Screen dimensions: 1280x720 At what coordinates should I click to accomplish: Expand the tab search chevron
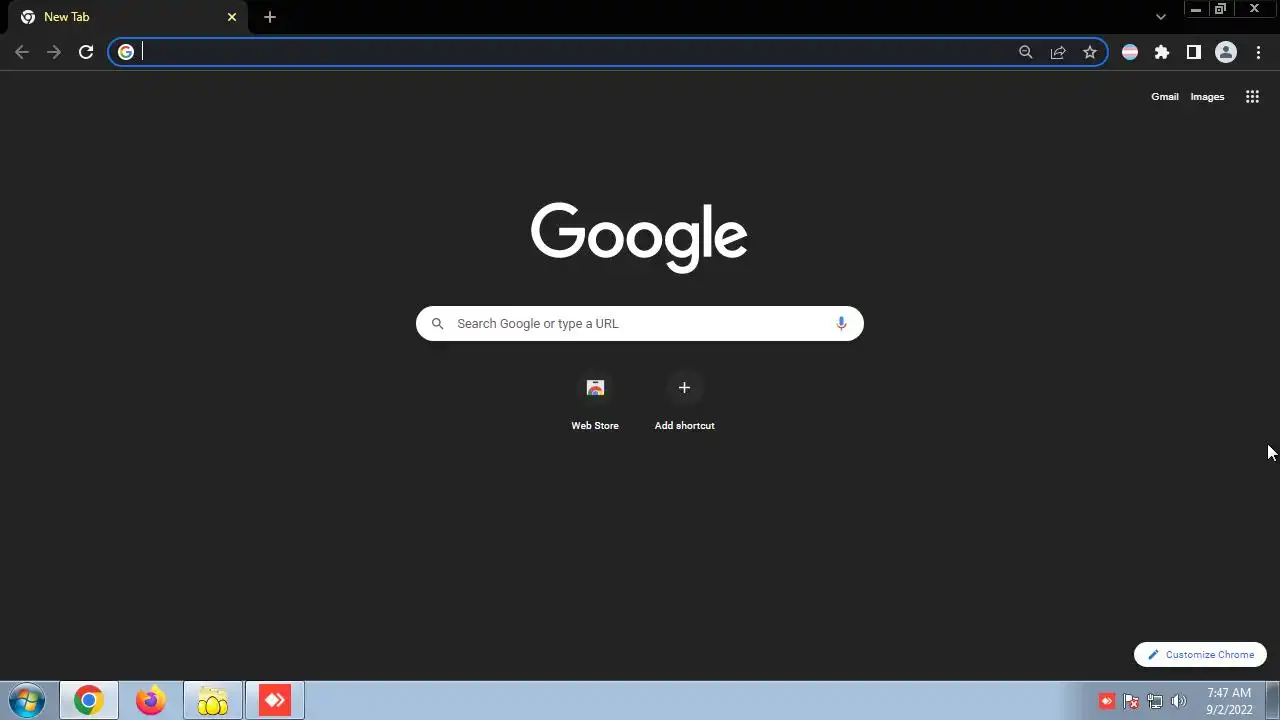point(1161,17)
